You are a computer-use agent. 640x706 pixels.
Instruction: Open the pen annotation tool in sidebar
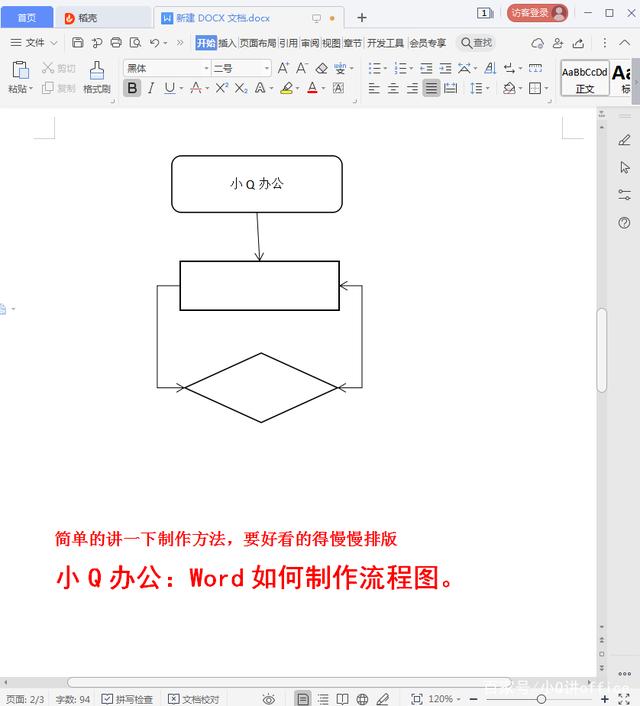tap(624, 140)
